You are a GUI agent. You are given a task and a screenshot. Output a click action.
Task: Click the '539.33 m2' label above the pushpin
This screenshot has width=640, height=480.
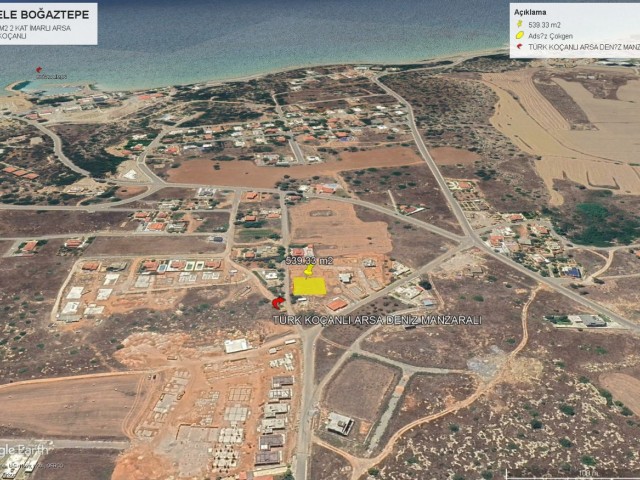(x=309, y=261)
